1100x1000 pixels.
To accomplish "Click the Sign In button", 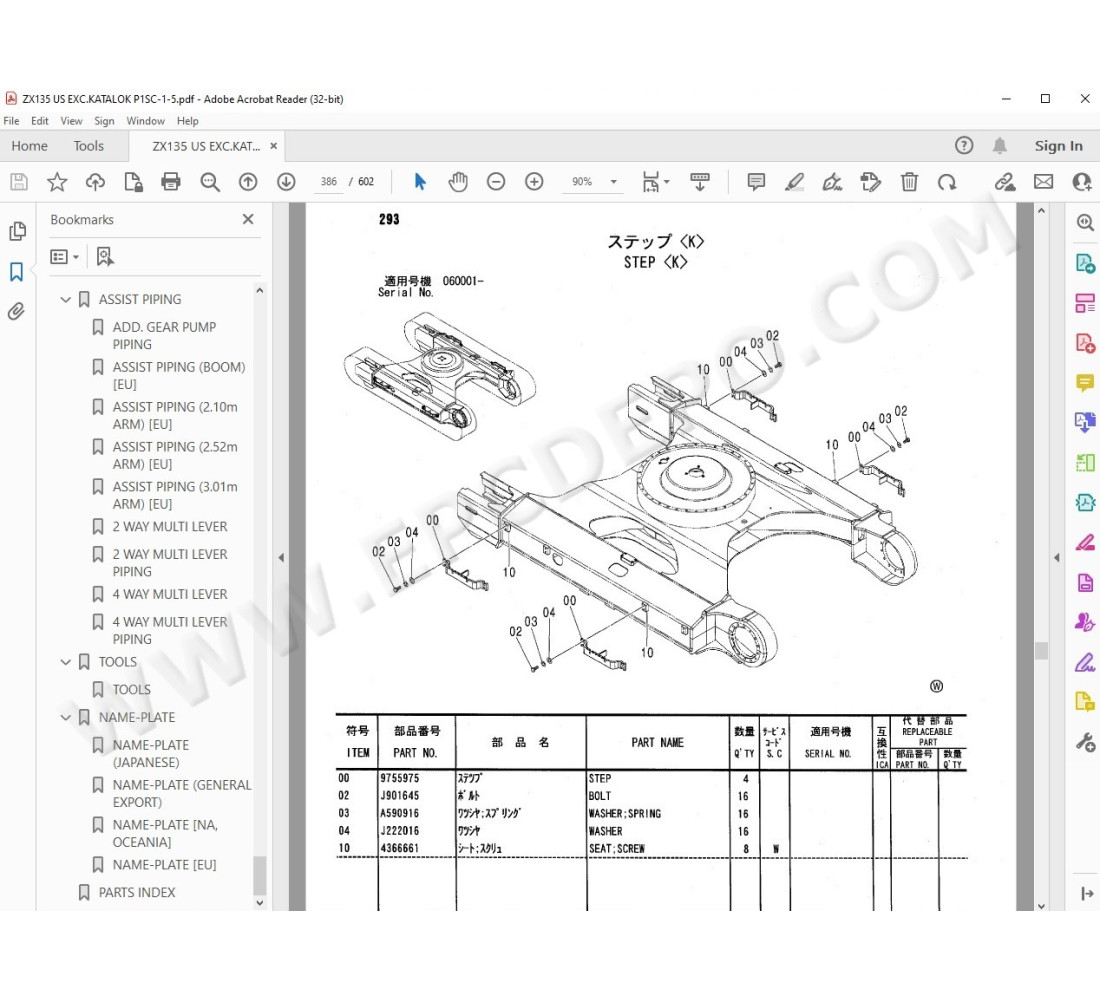I will [x=1058, y=146].
